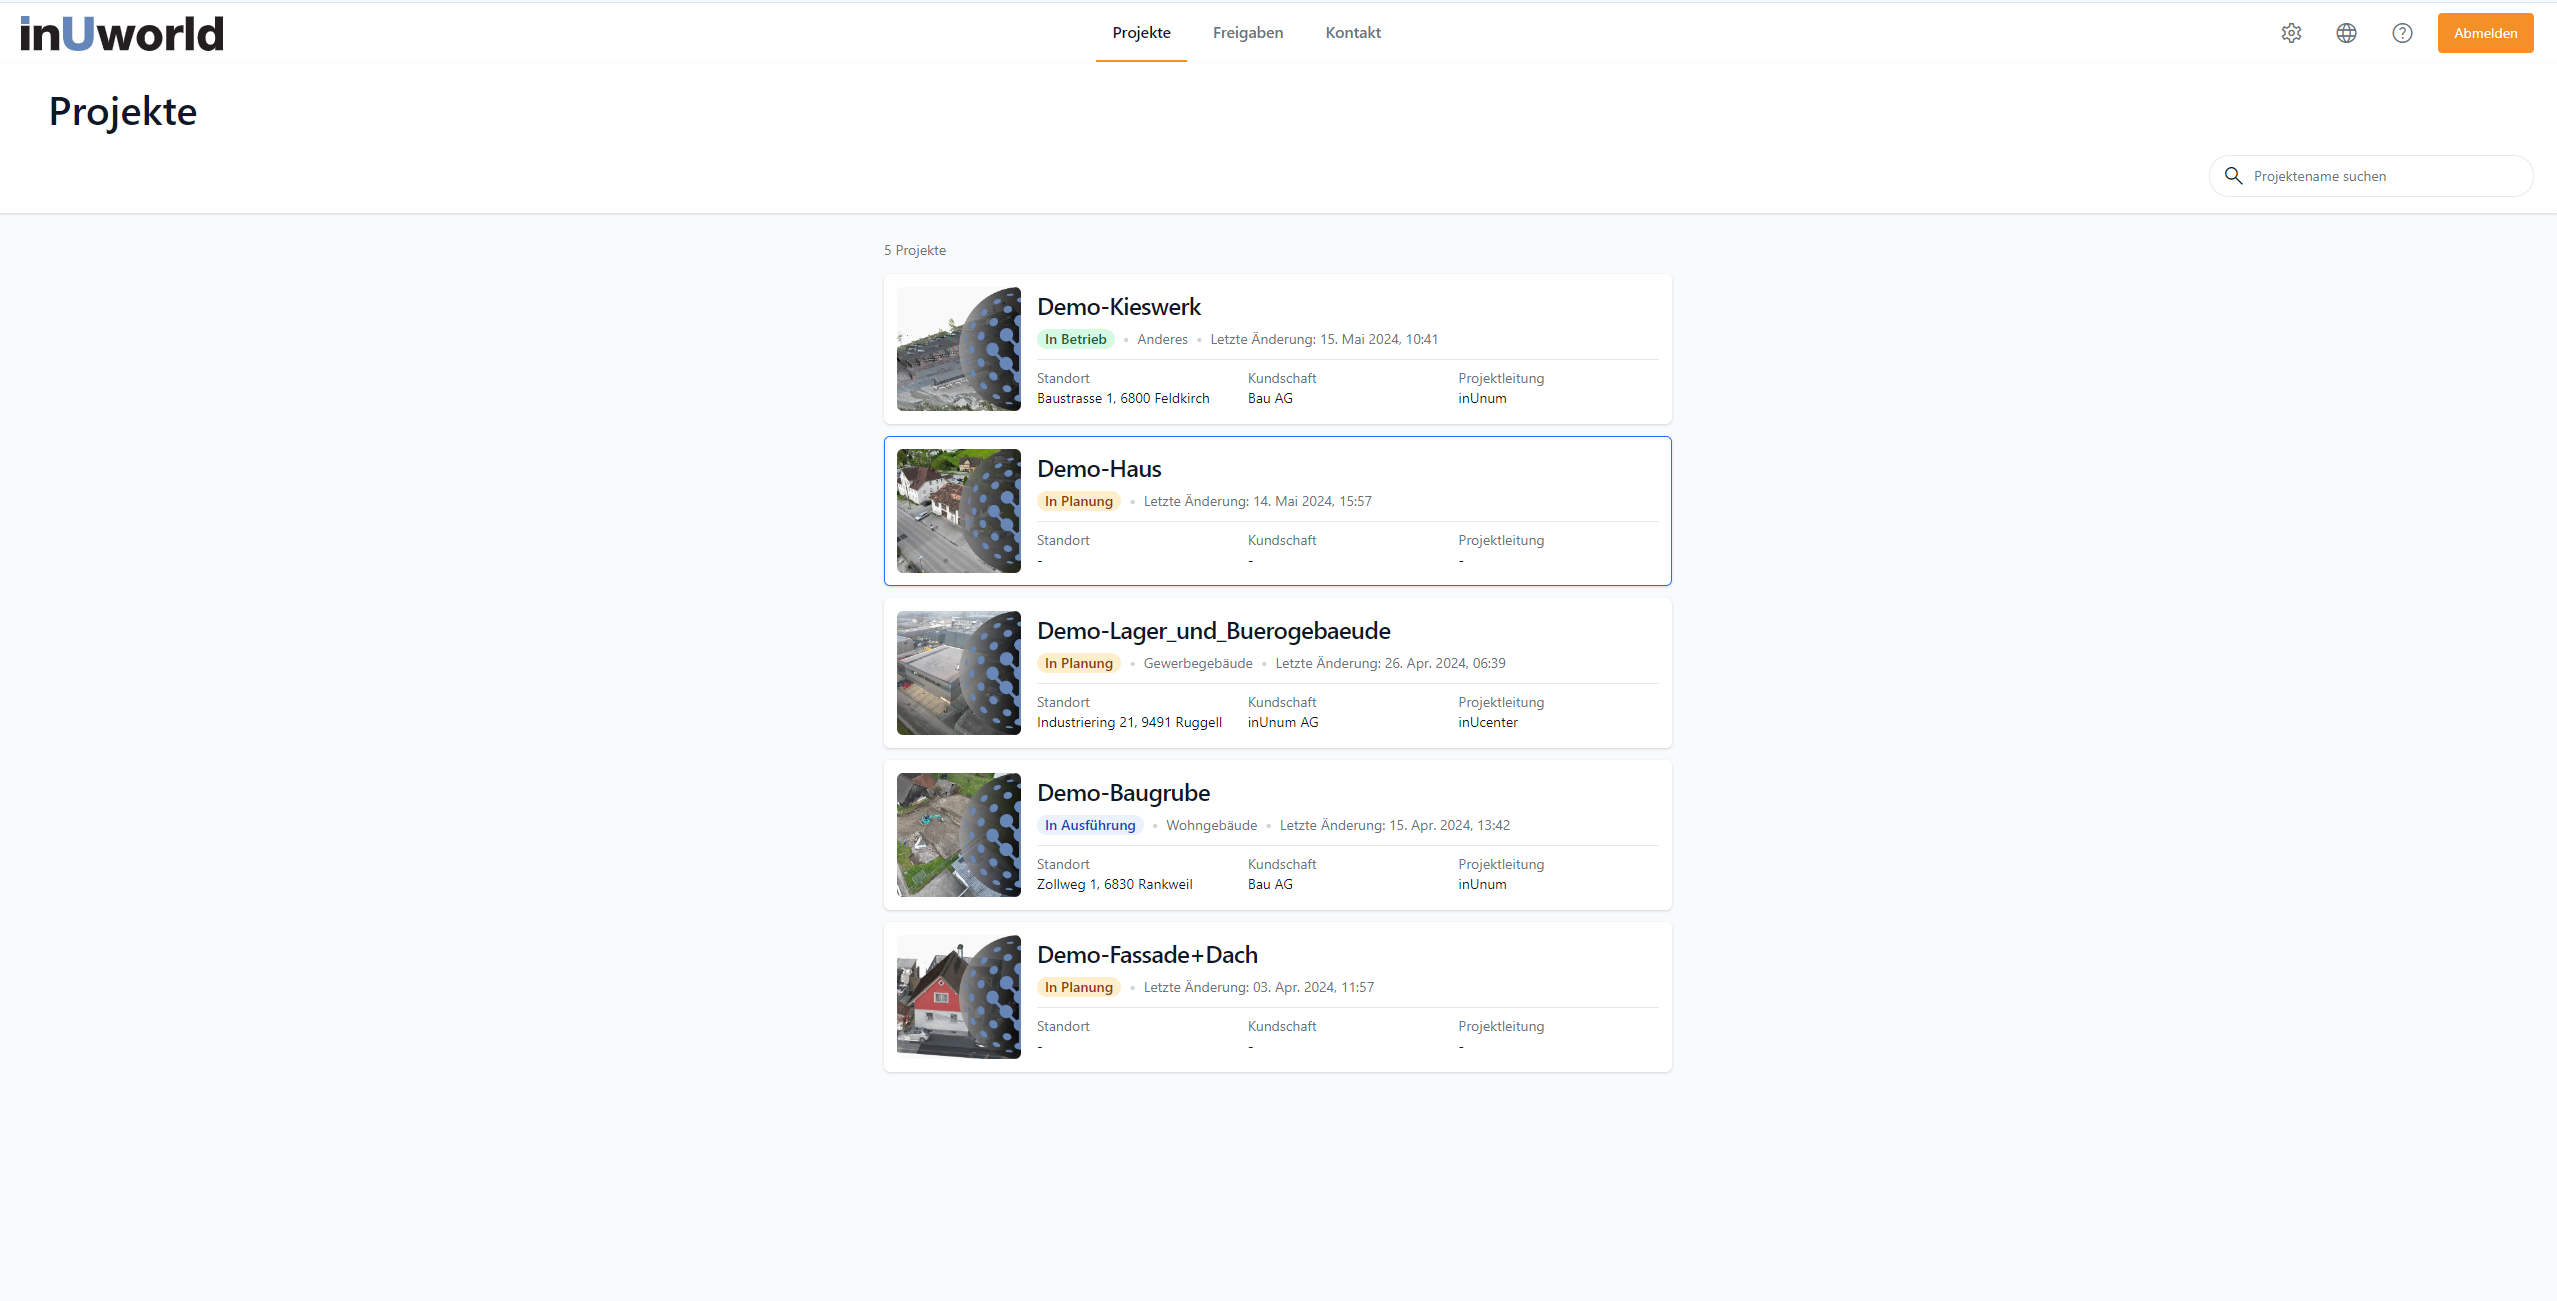Open the Demo-Baugrube thumbnail image
The width and height of the screenshot is (2557, 1301).
[x=958, y=835]
